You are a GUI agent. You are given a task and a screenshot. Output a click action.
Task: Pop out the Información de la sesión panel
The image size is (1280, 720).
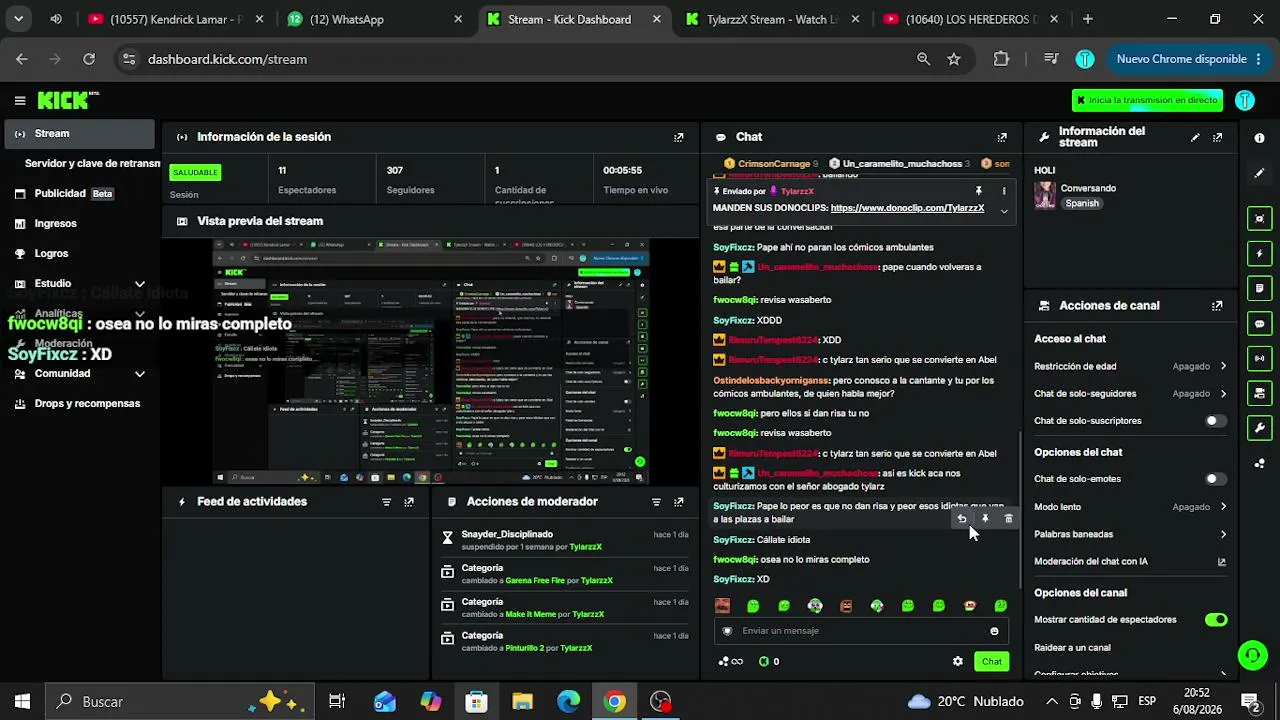pos(679,137)
